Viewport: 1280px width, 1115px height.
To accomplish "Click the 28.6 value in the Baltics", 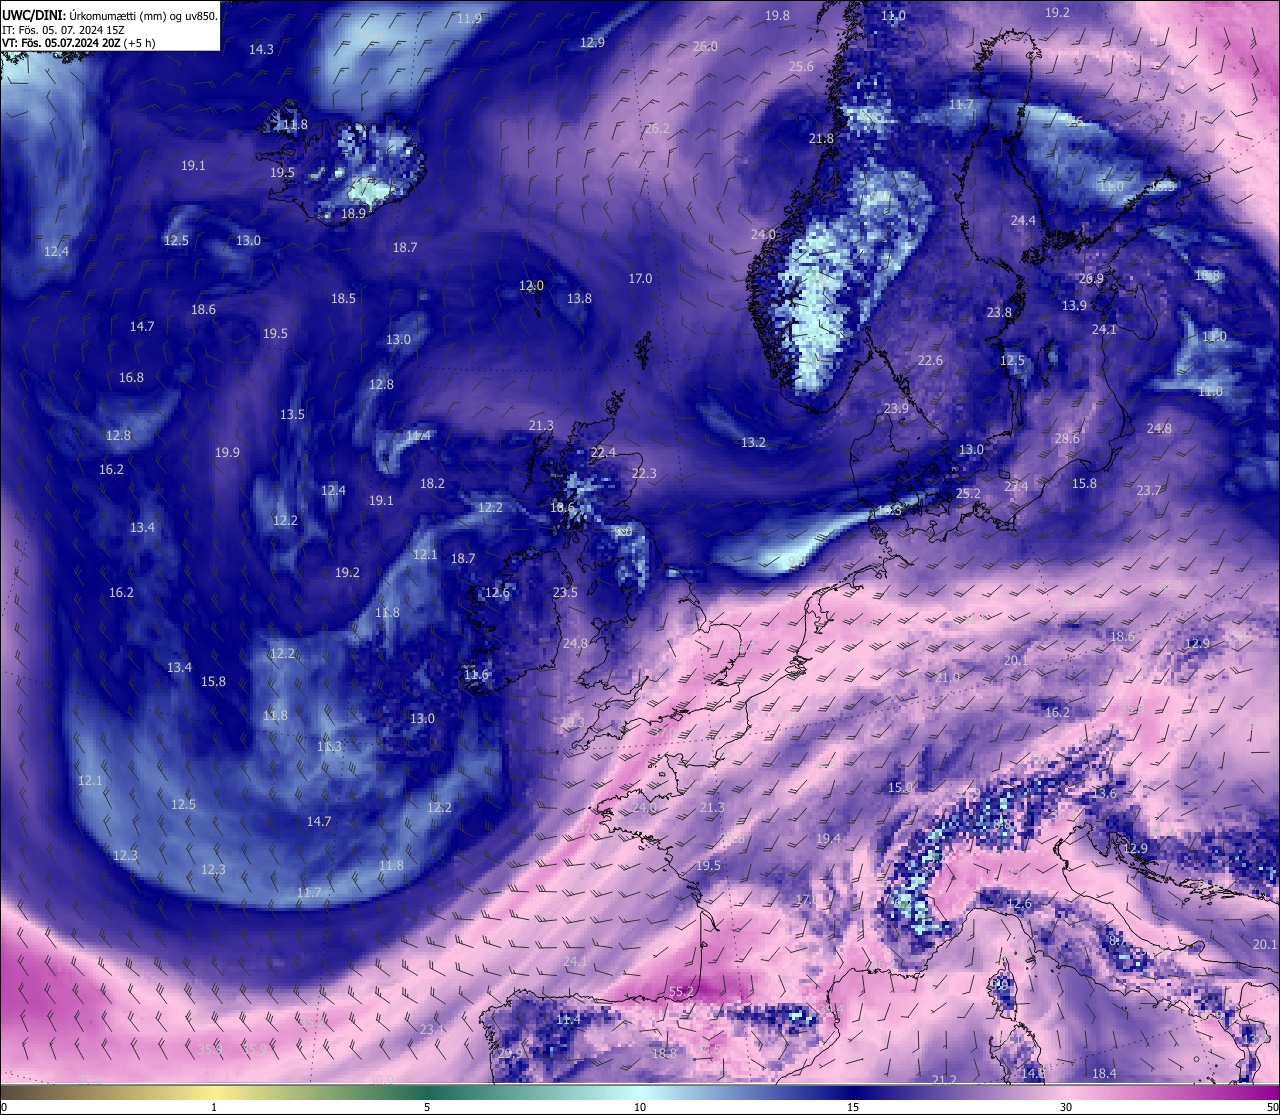I will point(1067,438).
